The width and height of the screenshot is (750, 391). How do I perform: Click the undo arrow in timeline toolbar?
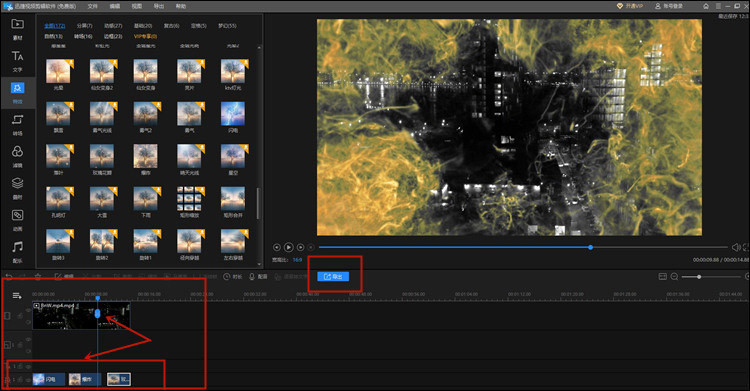[9, 277]
